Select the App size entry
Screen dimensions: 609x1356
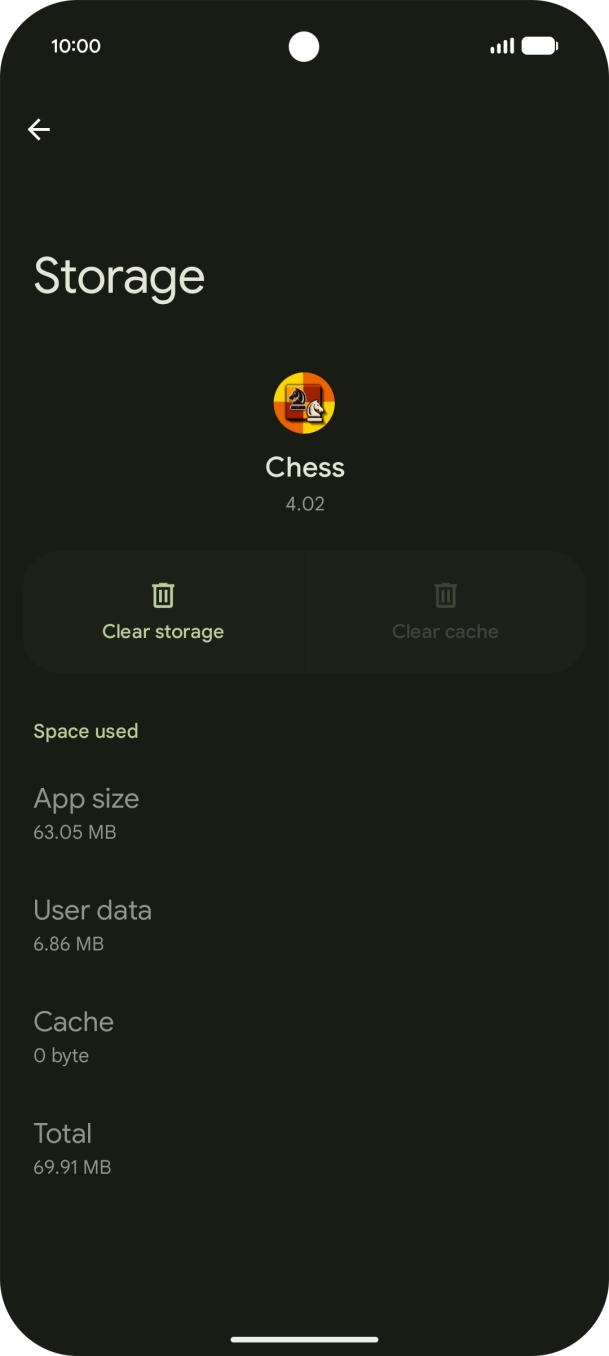(x=86, y=798)
